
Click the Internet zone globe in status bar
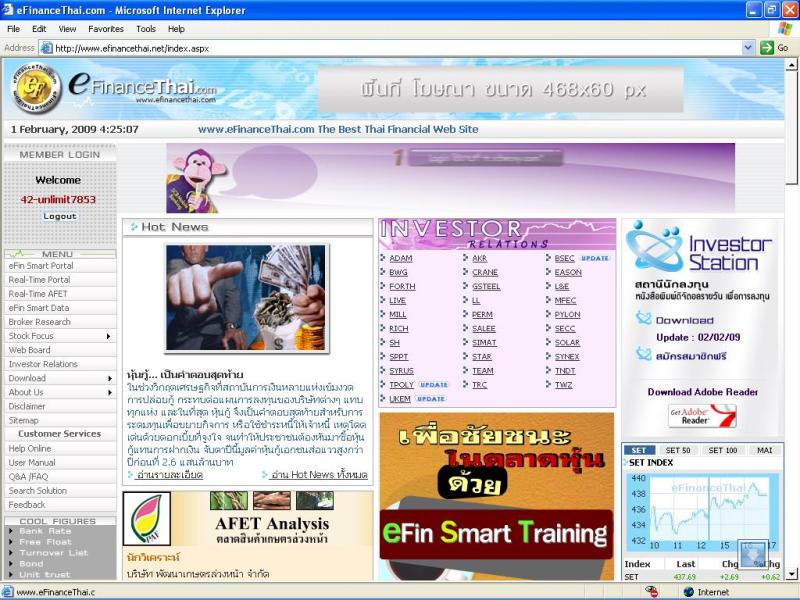[689, 592]
